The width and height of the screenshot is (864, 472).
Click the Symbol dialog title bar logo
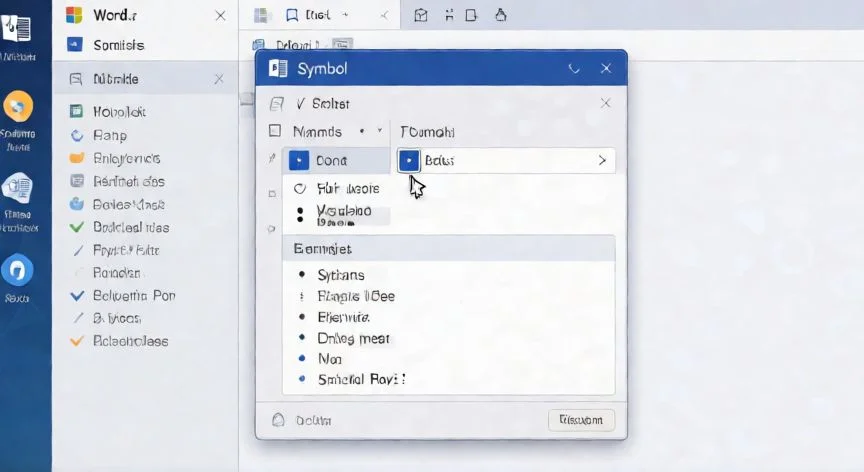click(x=278, y=68)
